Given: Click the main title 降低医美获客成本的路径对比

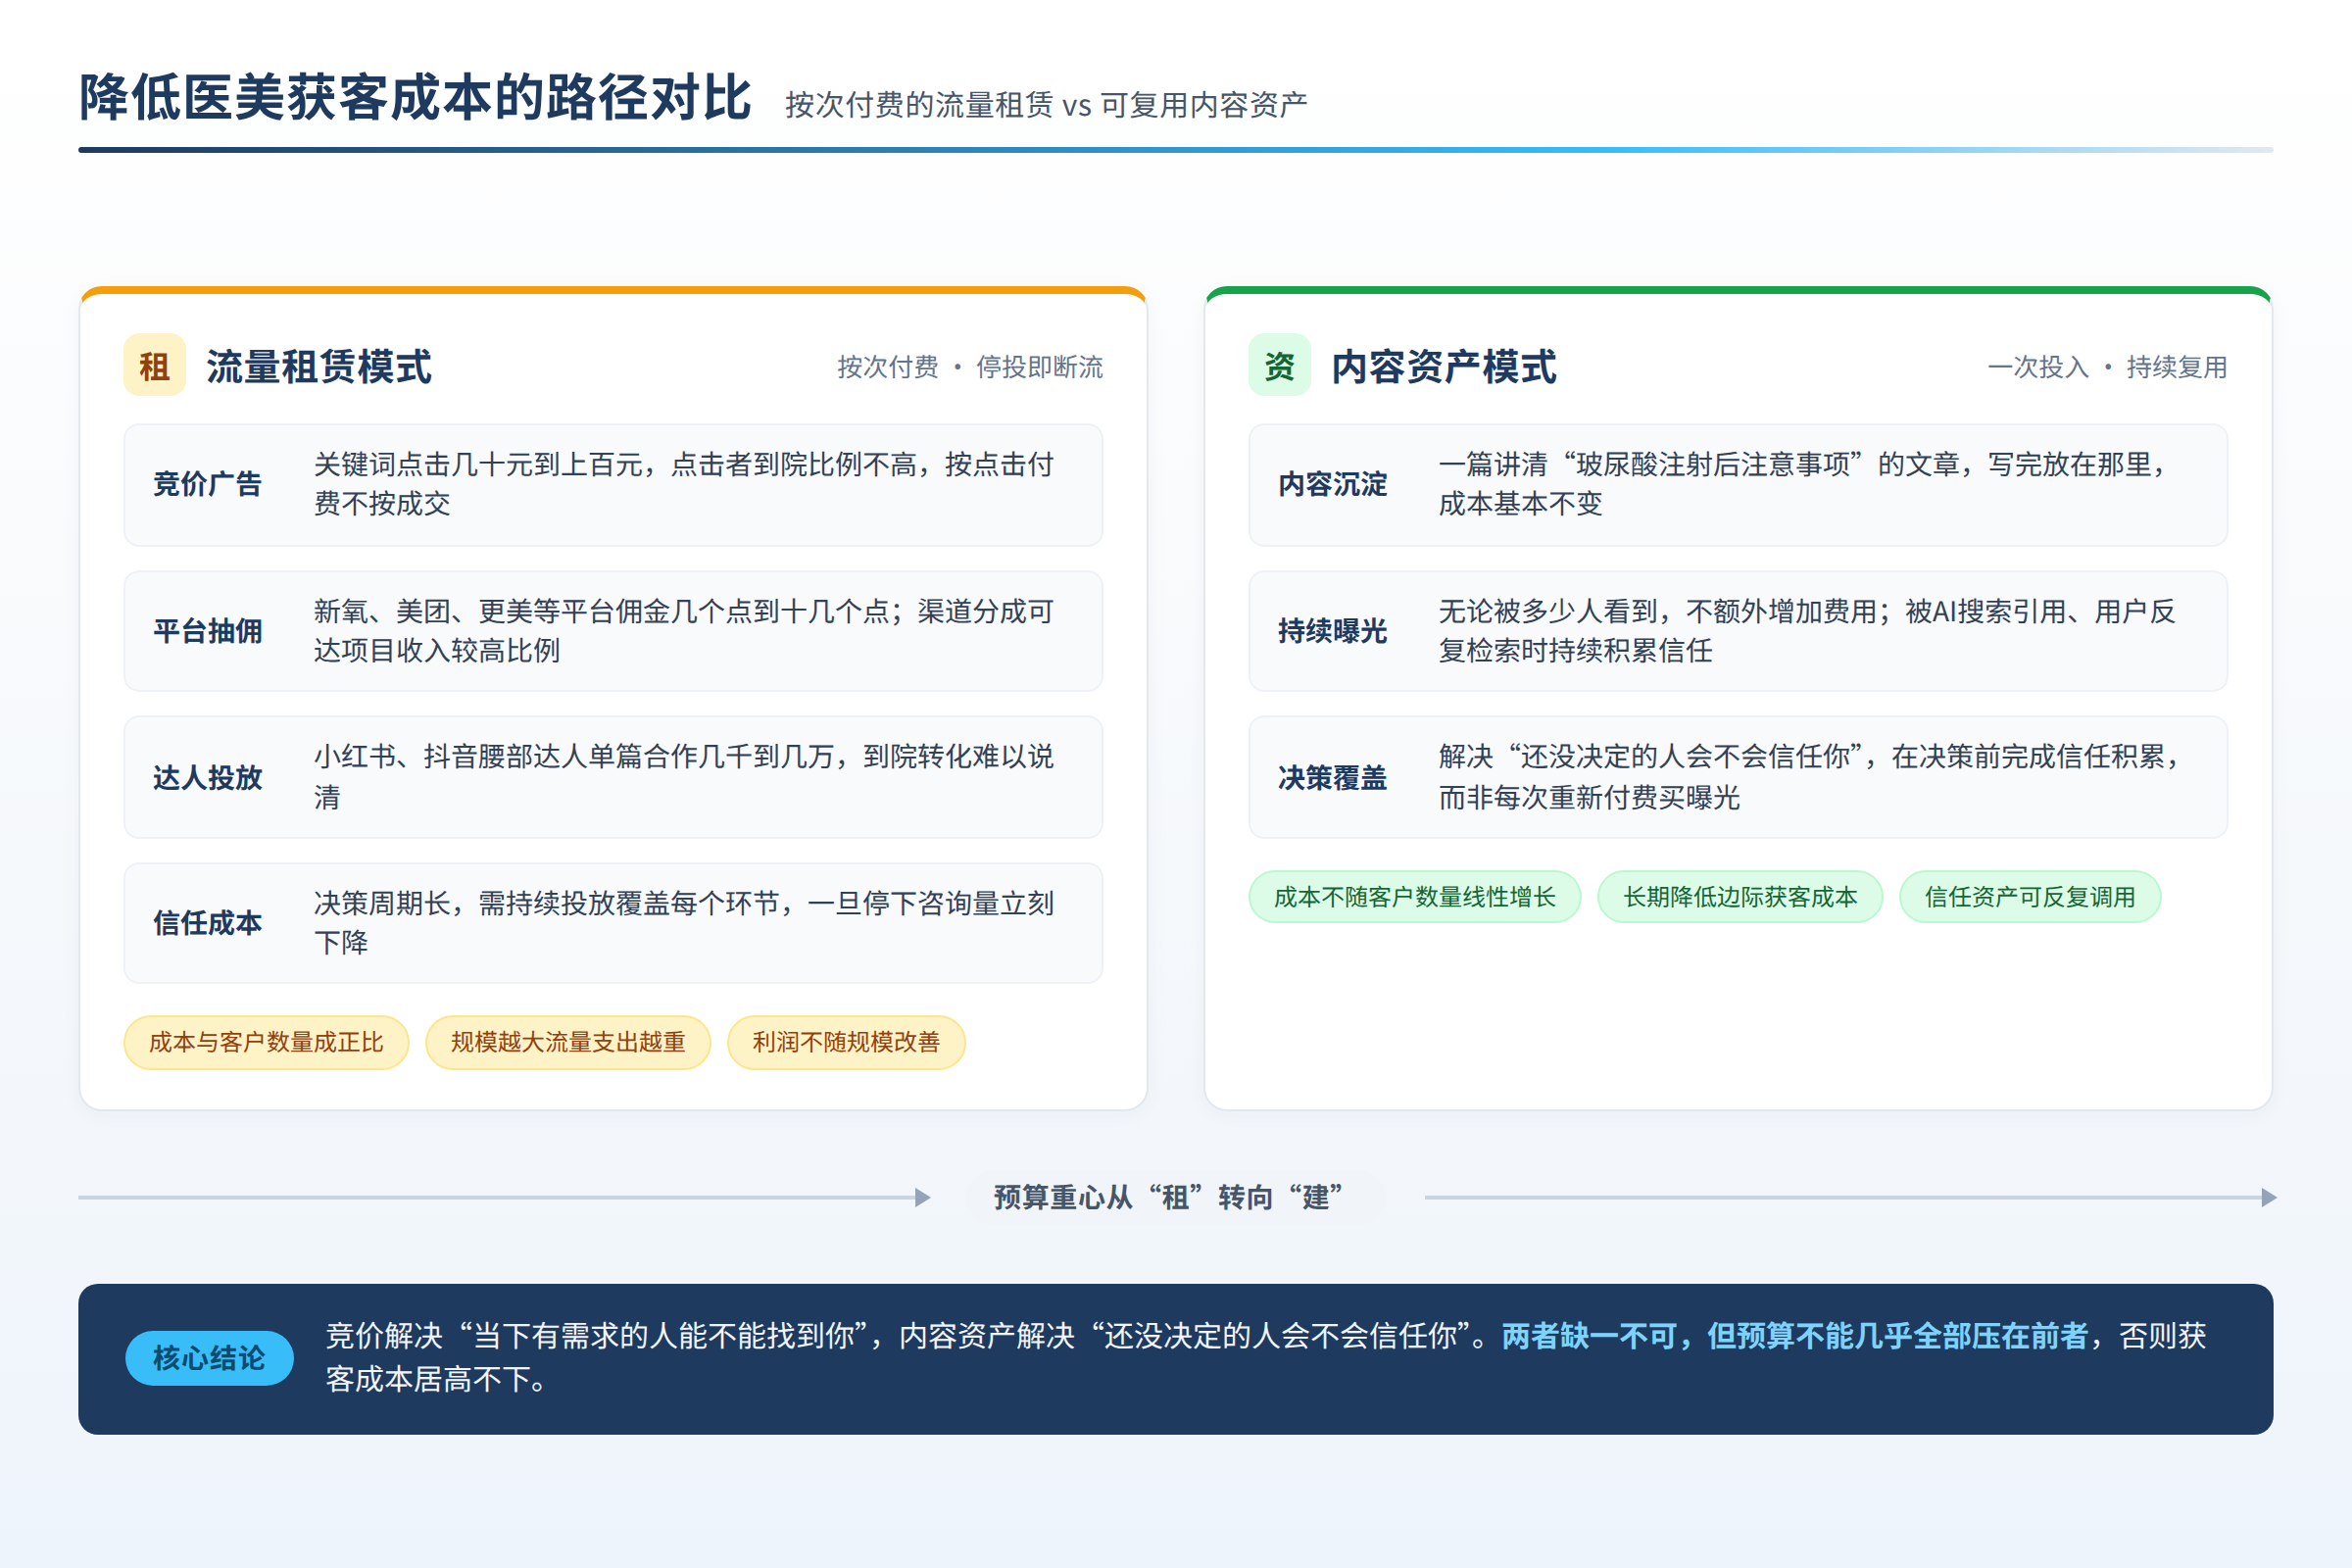Looking at the screenshot, I should point(415,98).
